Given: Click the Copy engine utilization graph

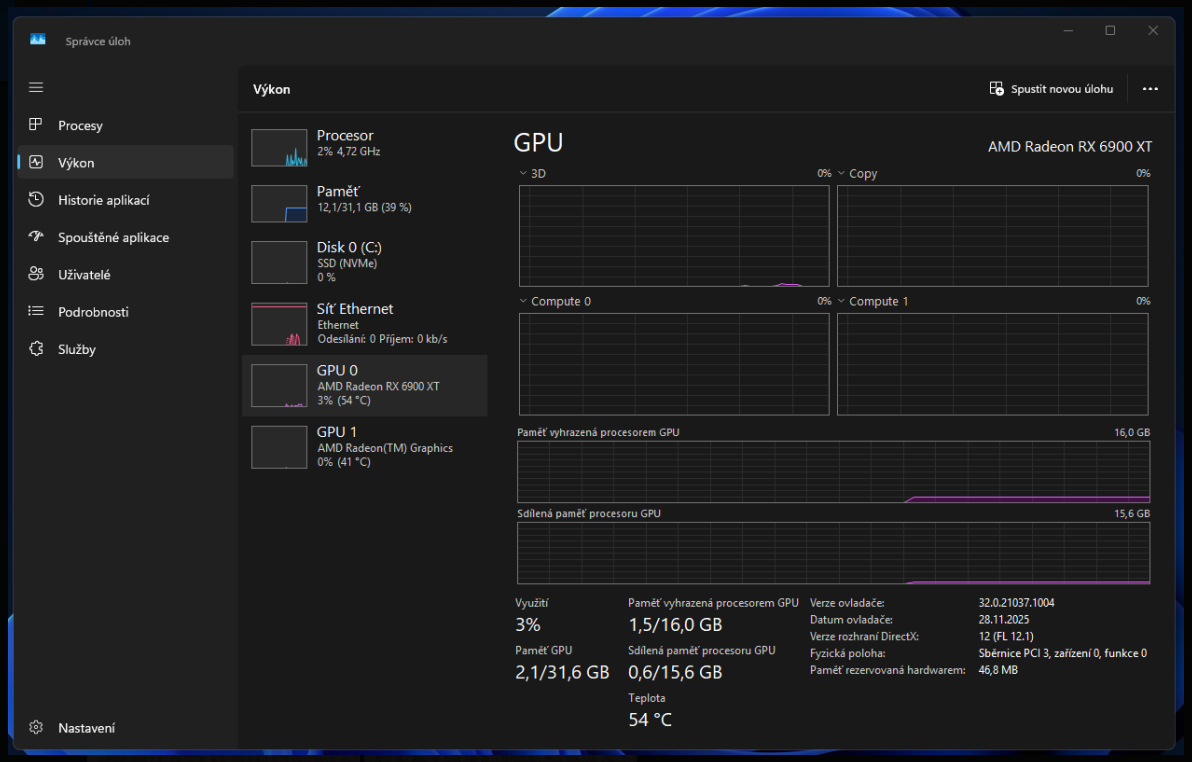Looking at the screenshot, I should pyautogui.click(x=993, y=236).
